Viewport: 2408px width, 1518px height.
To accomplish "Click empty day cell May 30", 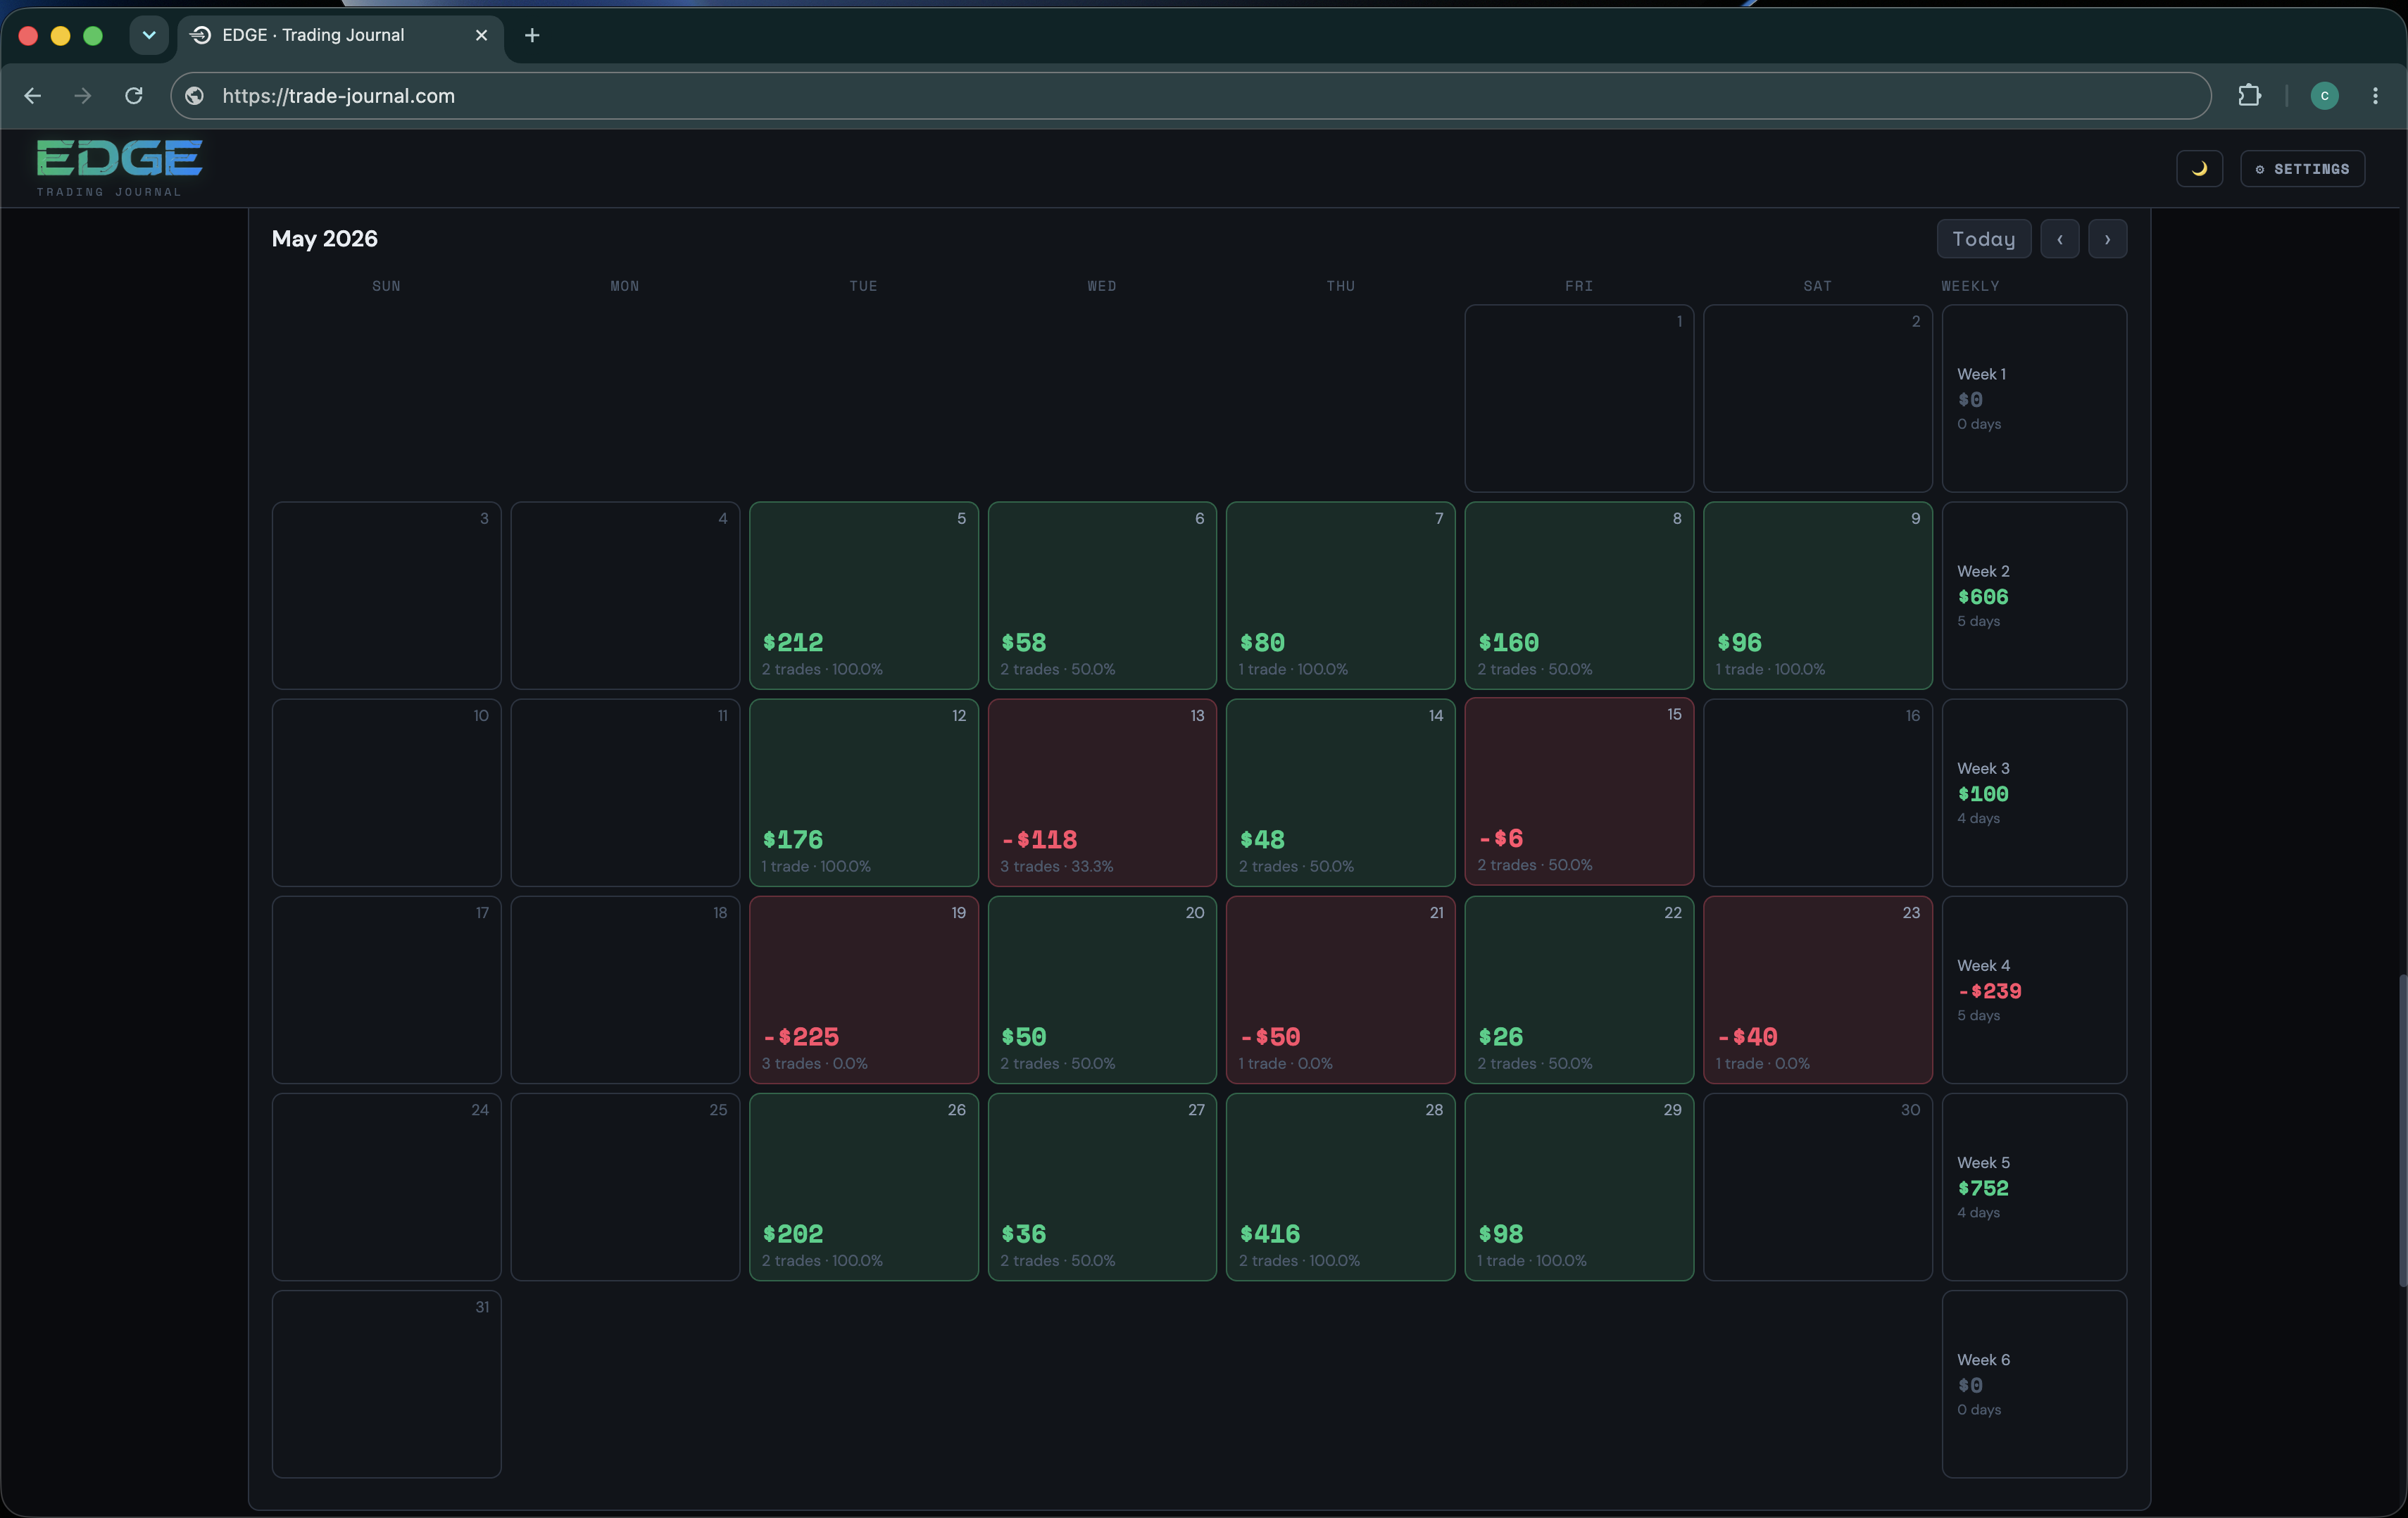I will coord(1817,1186).
